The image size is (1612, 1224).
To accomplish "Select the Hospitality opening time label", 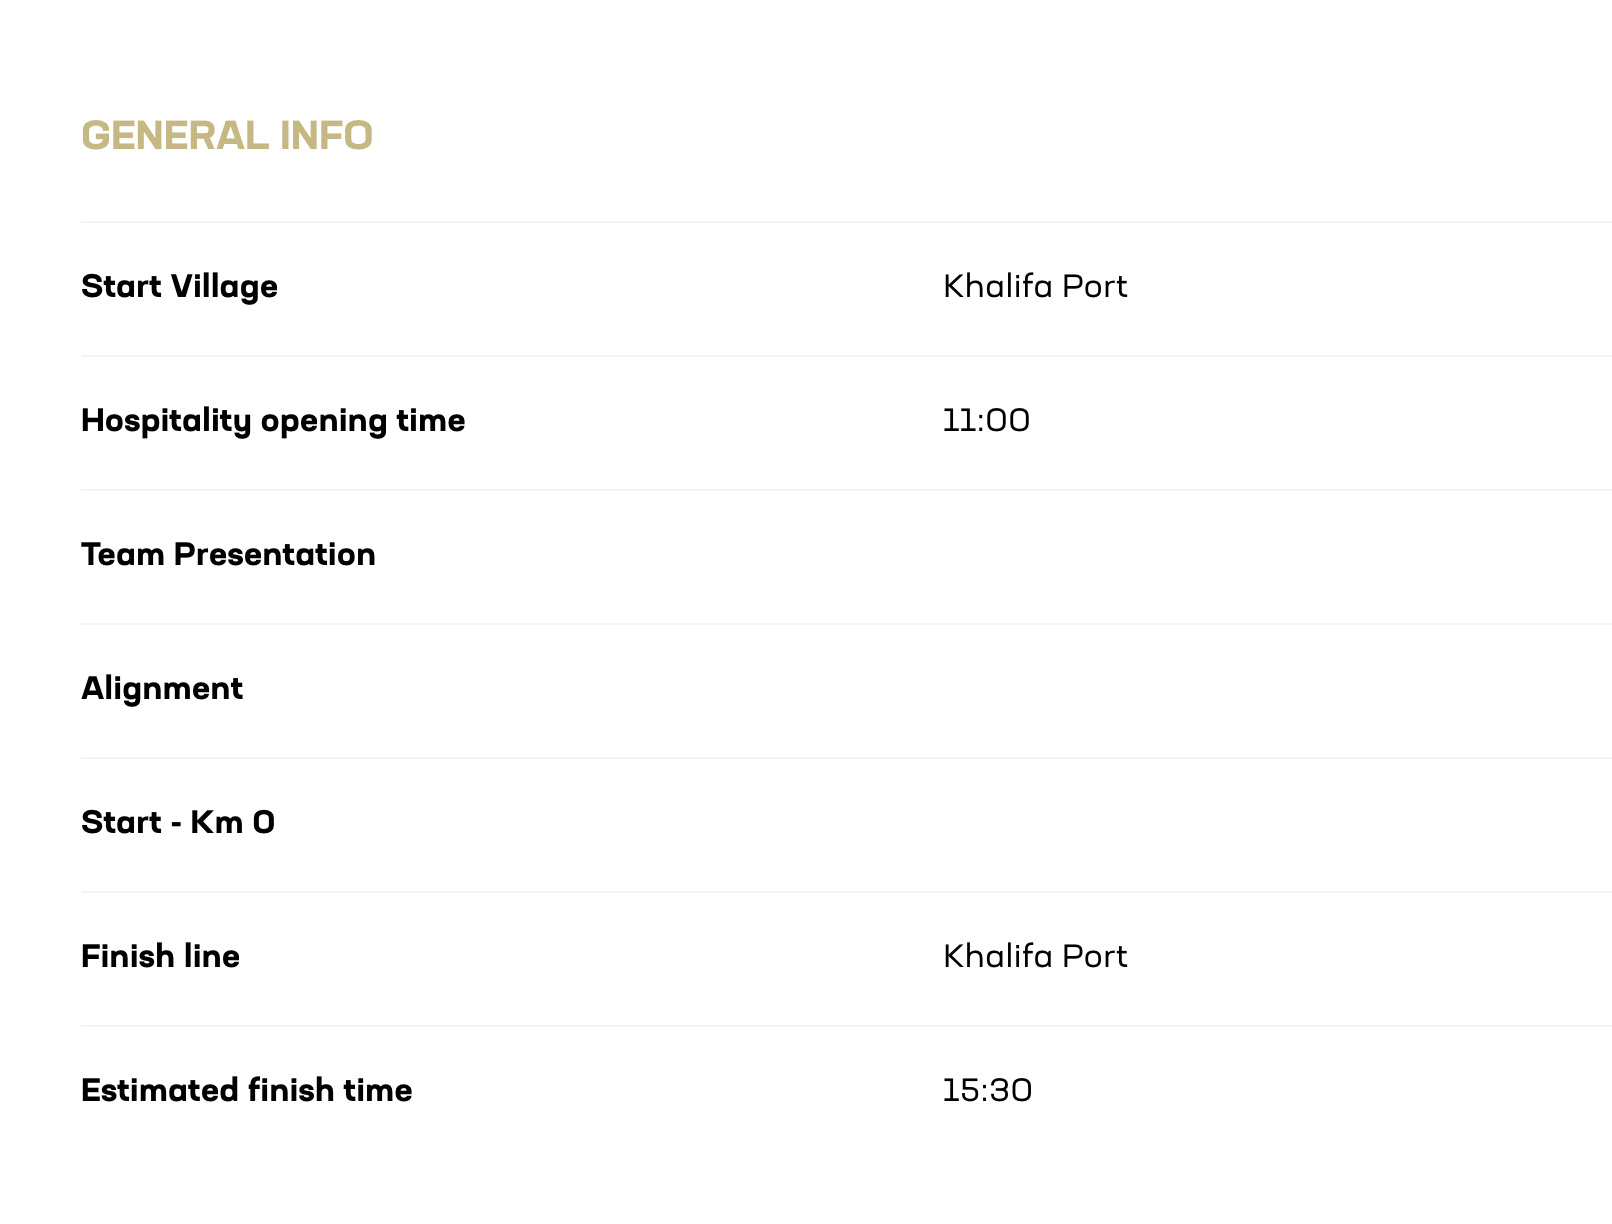I will (x=273, y=421).
